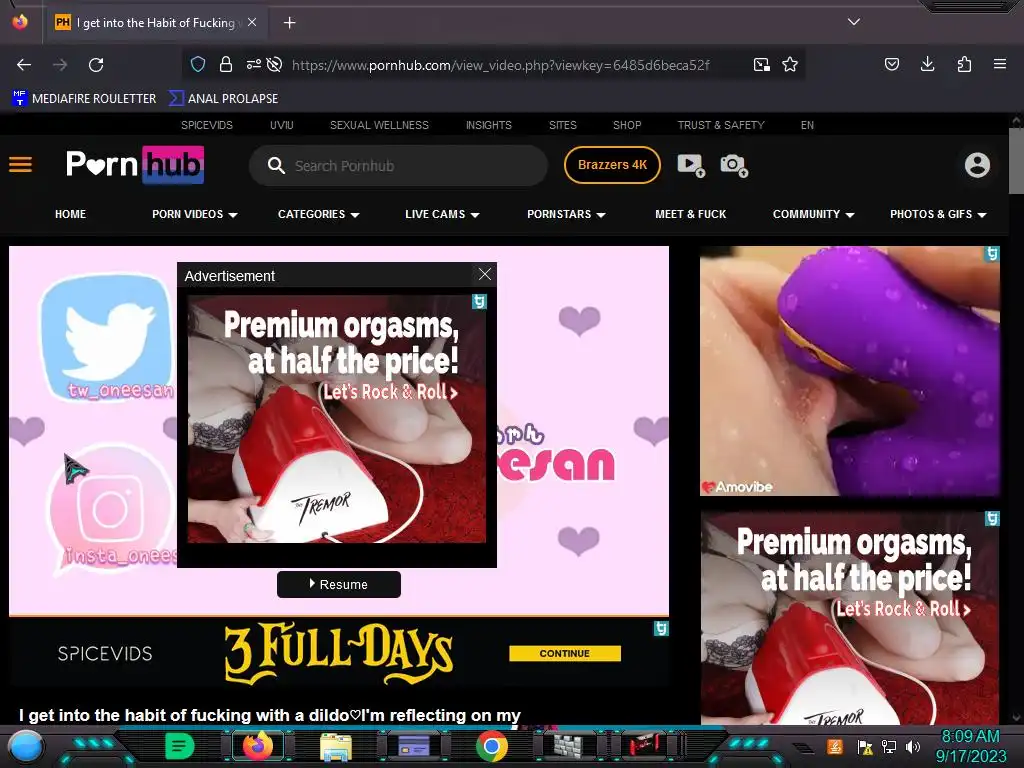Click the page vertical scrollbar thumb

pos(1016,161)
